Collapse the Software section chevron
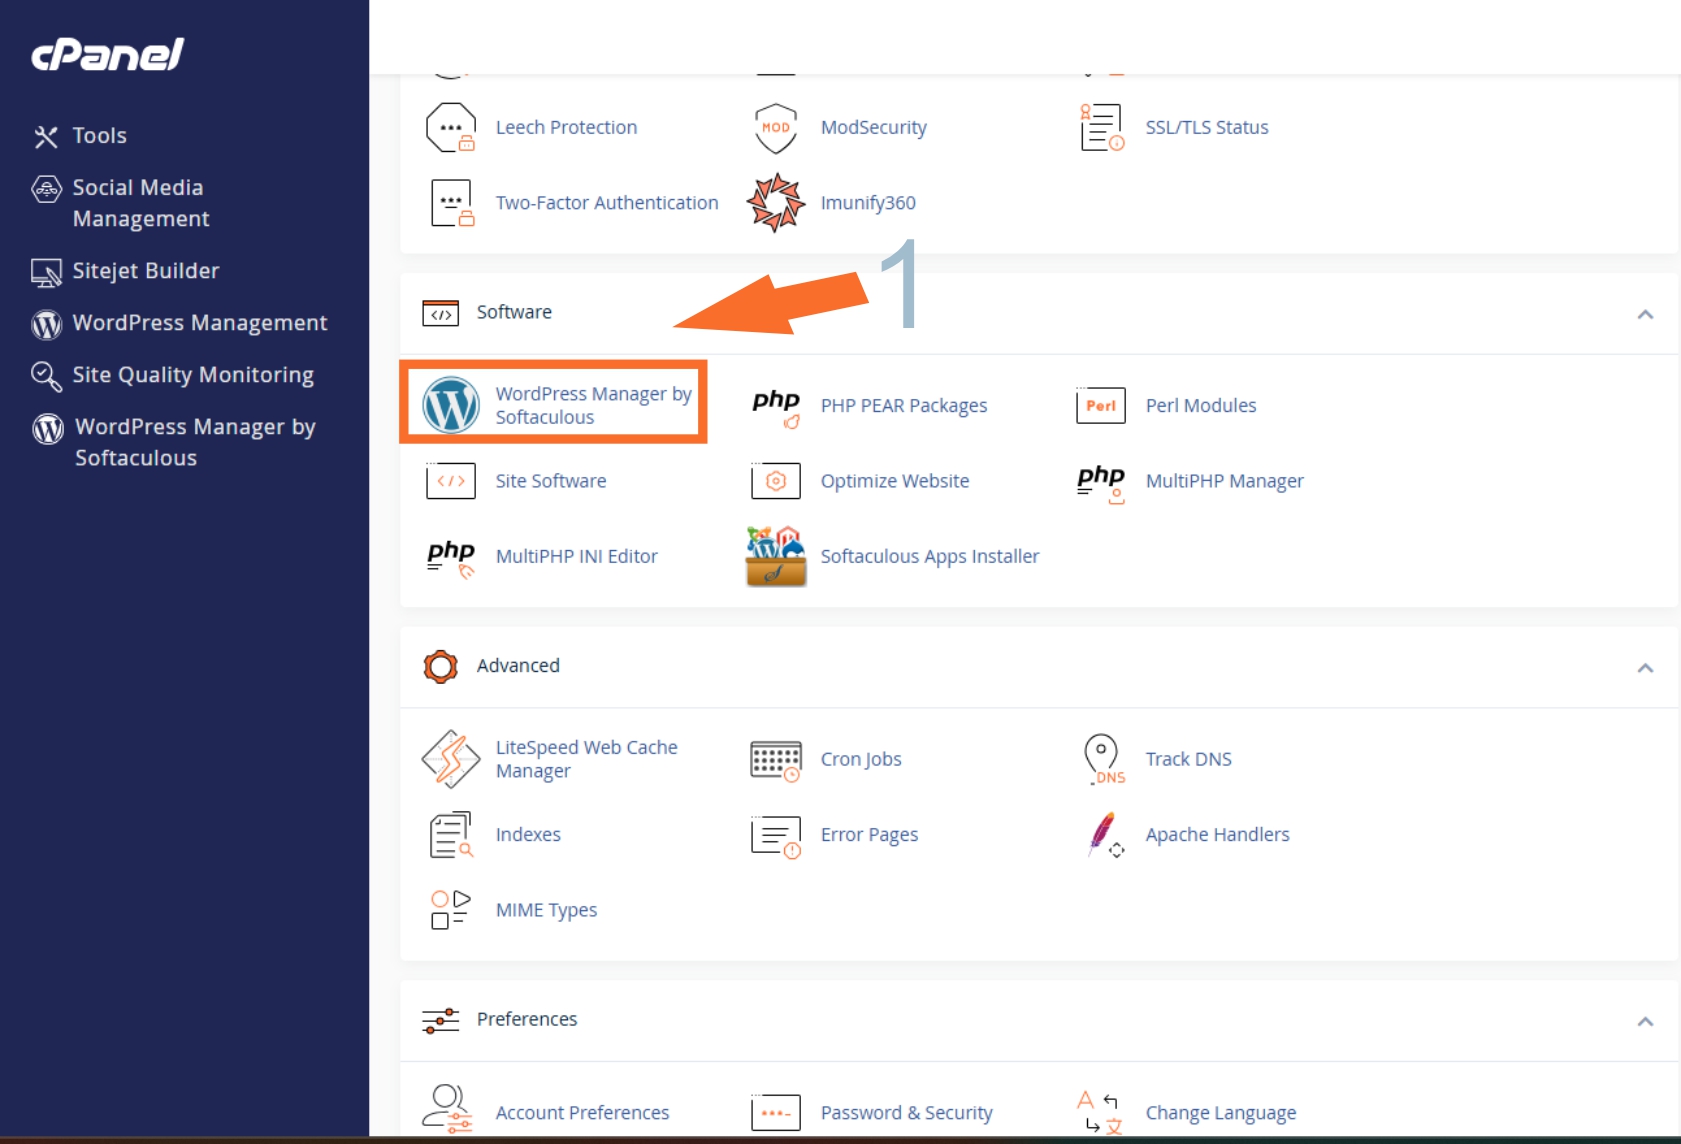 (x=1645, y=315)
